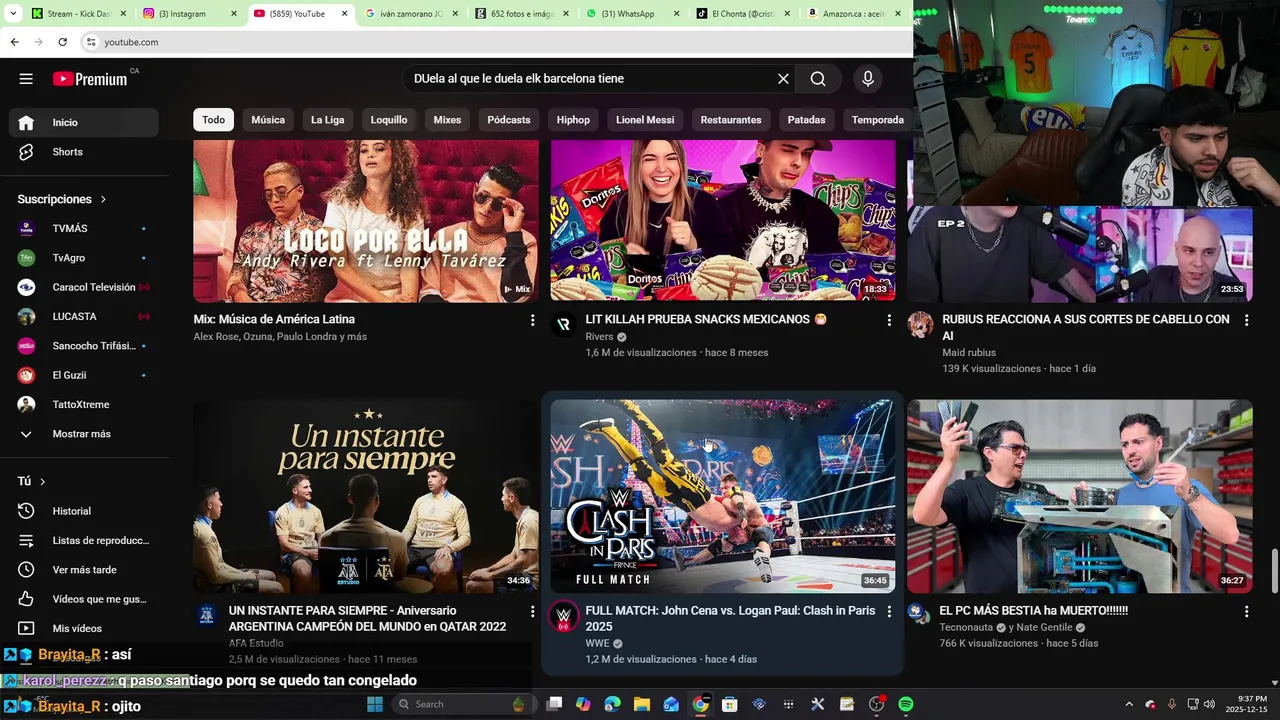Open more options for the RUBIUS REACCIONA video
The width and height of the screenshot is (1280, 720).
click(1246, 320)
